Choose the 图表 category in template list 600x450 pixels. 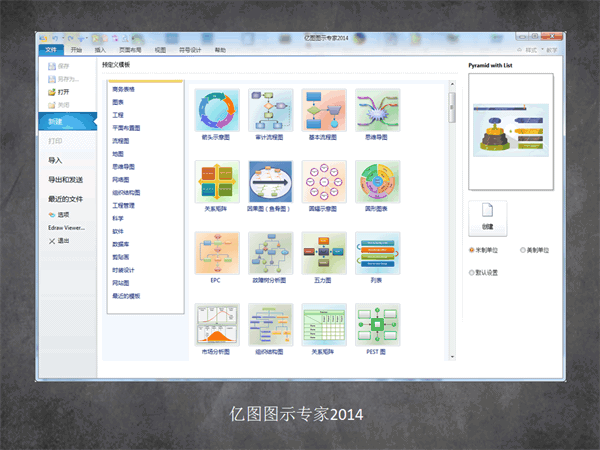(x=118, y=103)
